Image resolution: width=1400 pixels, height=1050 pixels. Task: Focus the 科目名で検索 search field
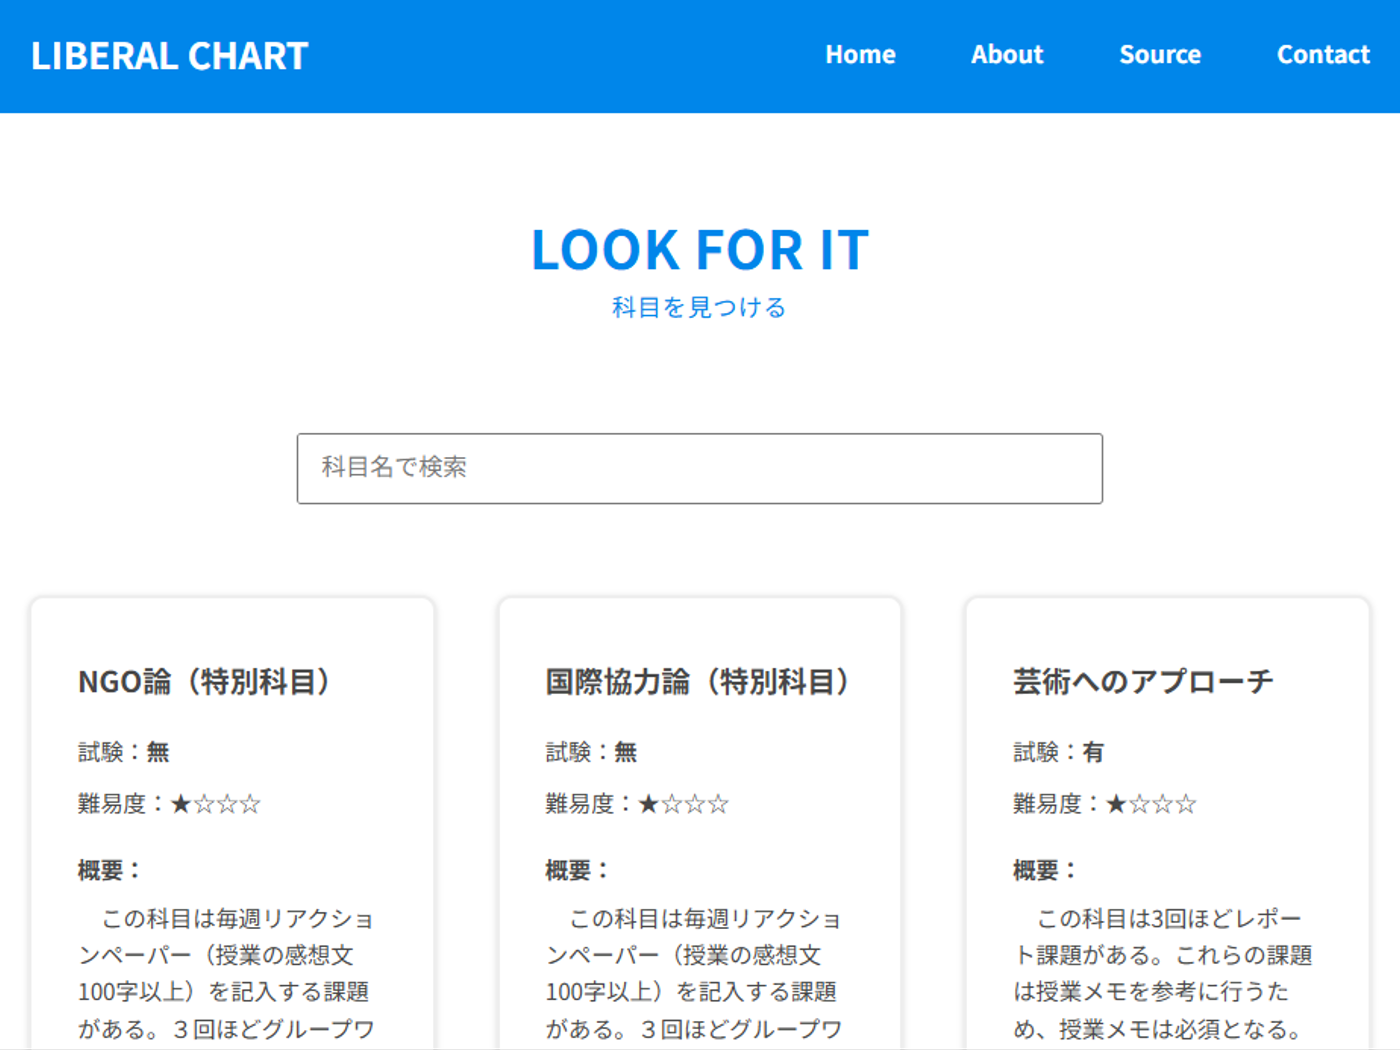tap(699, 468)
